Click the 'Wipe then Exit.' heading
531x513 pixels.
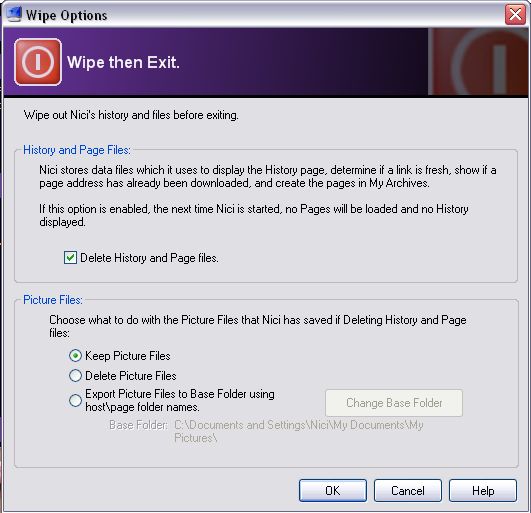point(123,62)
